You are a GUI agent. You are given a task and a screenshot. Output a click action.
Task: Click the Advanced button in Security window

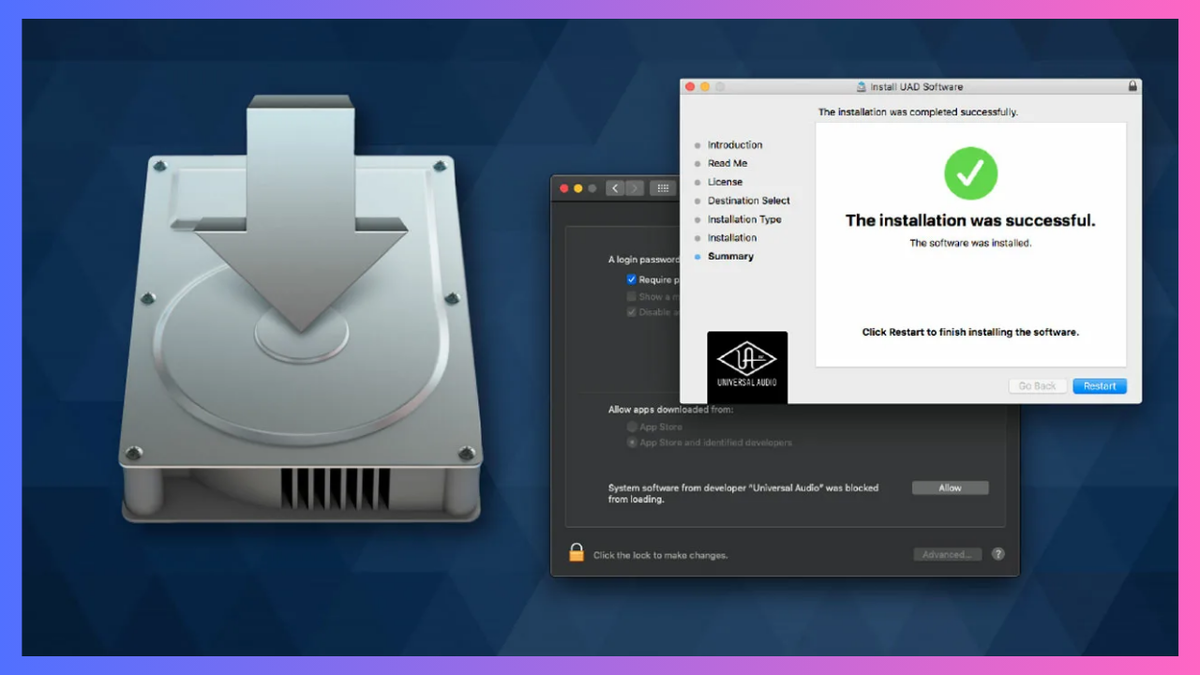[x=947, y=554]
